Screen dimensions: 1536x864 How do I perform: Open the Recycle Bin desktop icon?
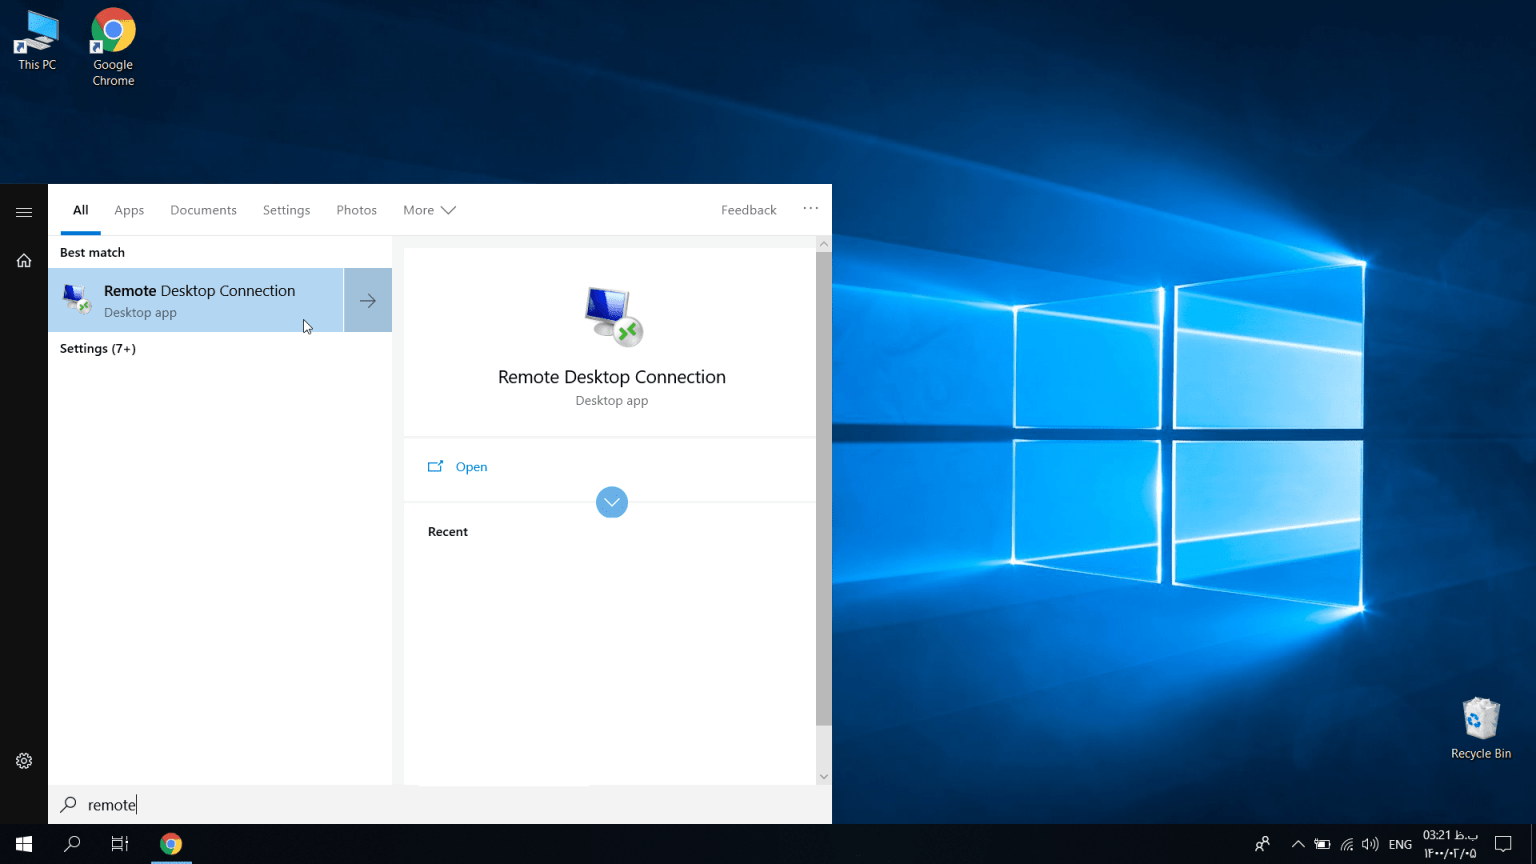(1480, 728)
